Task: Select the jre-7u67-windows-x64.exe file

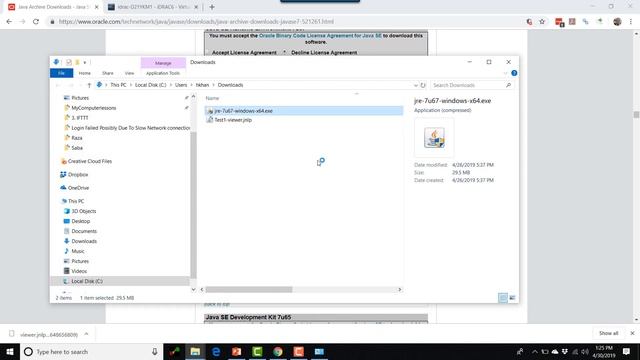Action: coord(304,111)
